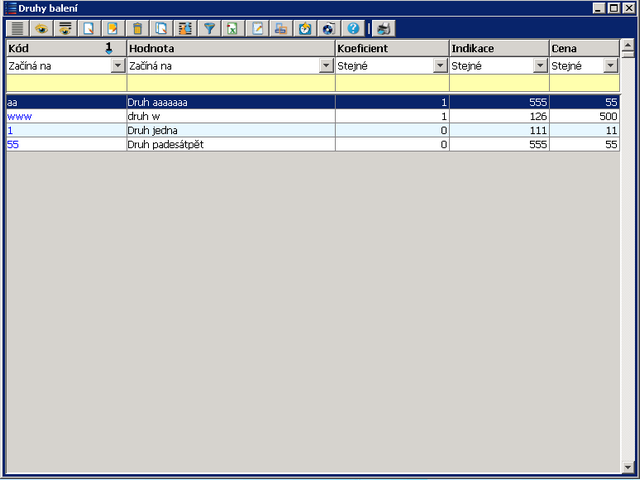Click the scrollbar down arrow
The image size is (640, 480).
(x=627, y=466)
